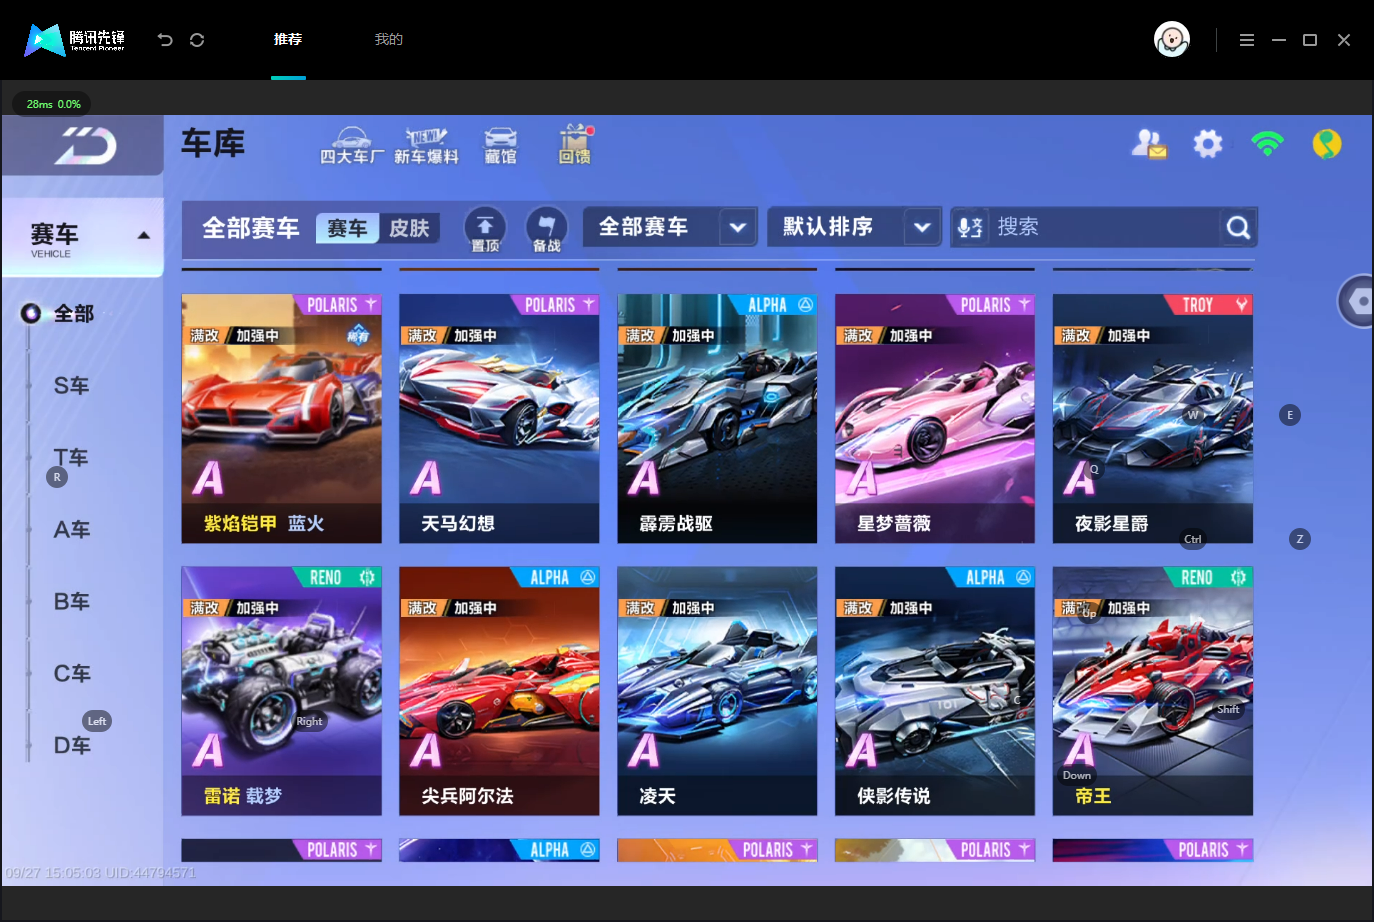Select the S车 category filter
The image size is (1374, 922).
[72, 386]
